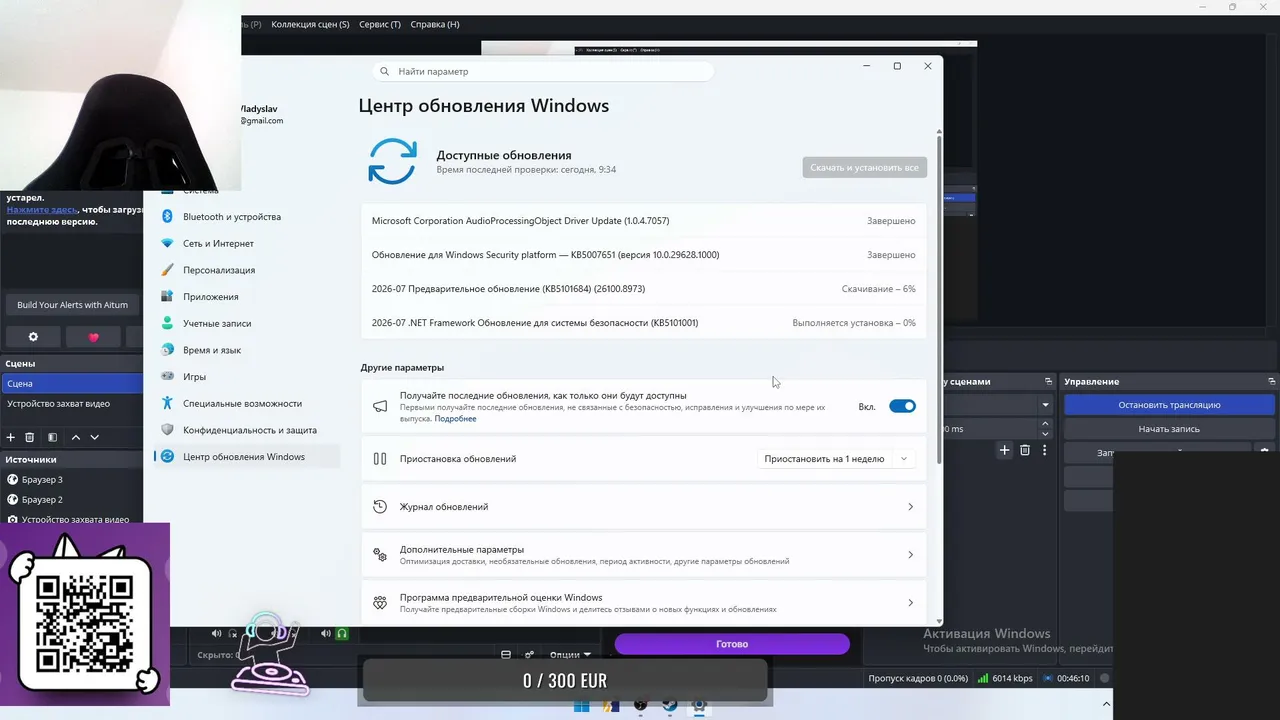Add a scene with the plus icon

pyautogui.click(x=11, y=437)
